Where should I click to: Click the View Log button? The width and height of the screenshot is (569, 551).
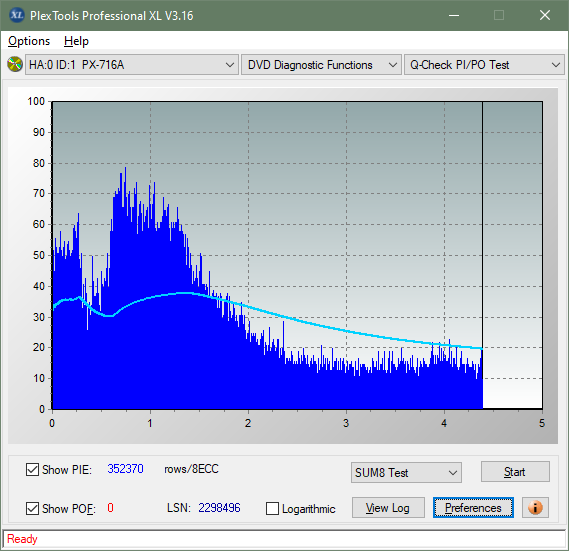click(388, 508)
